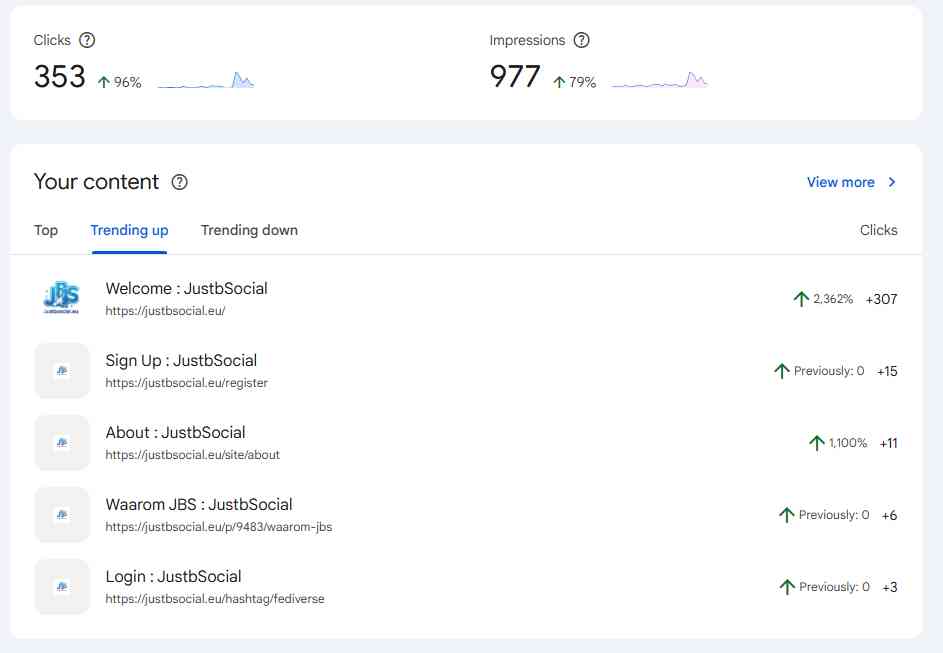Open the View more link

[840, 182]
